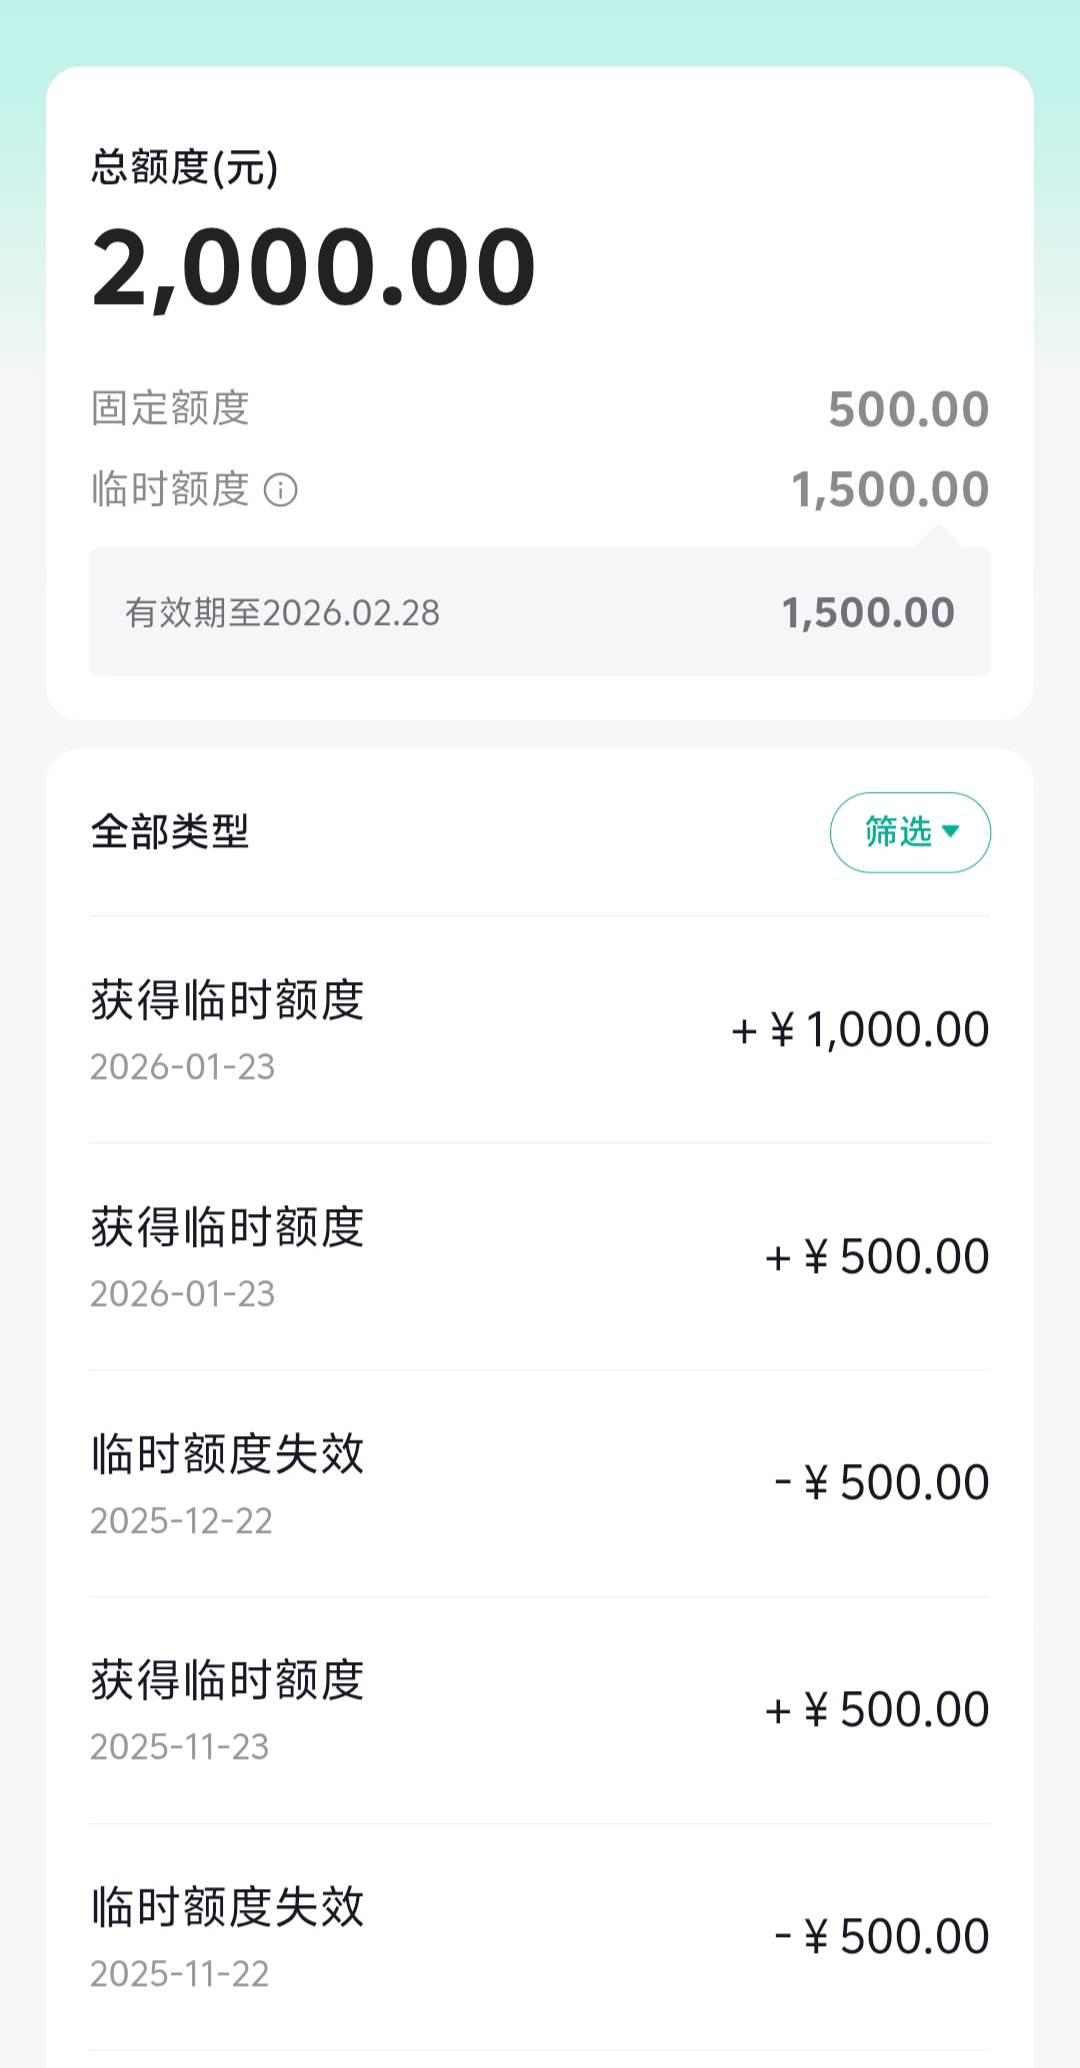This screenshot has height=2068, width=1080.
Task: Click the +¥500.00 amount for 2025-11-23
Action: point(877,1710)
